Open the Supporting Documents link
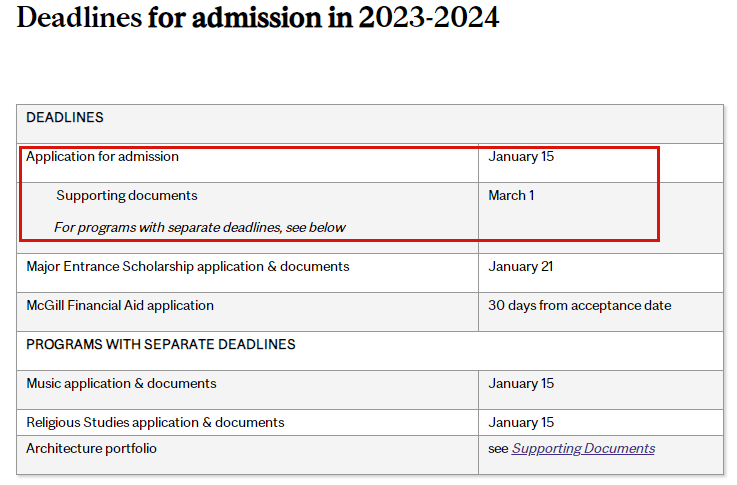Screen dimensions: 737x485 point(583,449)
